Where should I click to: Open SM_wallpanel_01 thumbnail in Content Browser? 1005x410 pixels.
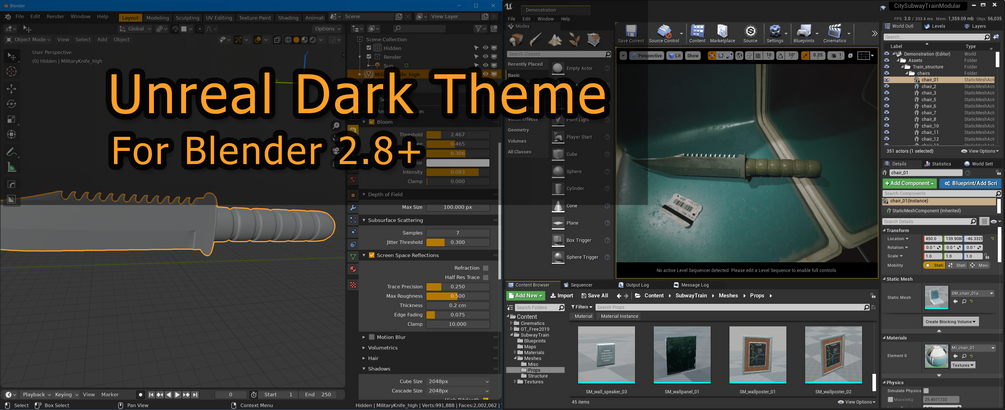[682, 354]
